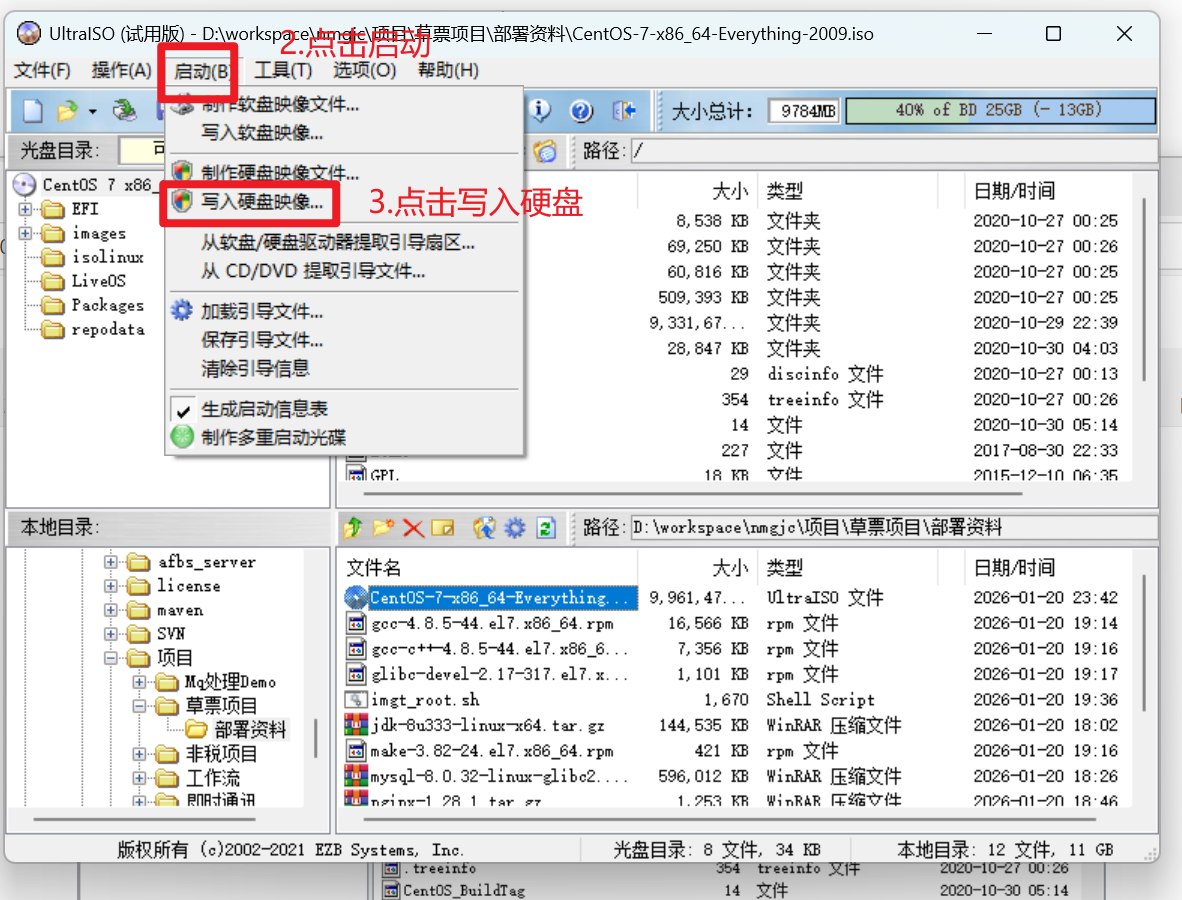Viewport: 1182px width, 900px height.
Task: Click the local rename folder icon
Action: click(x=443, y=528)
